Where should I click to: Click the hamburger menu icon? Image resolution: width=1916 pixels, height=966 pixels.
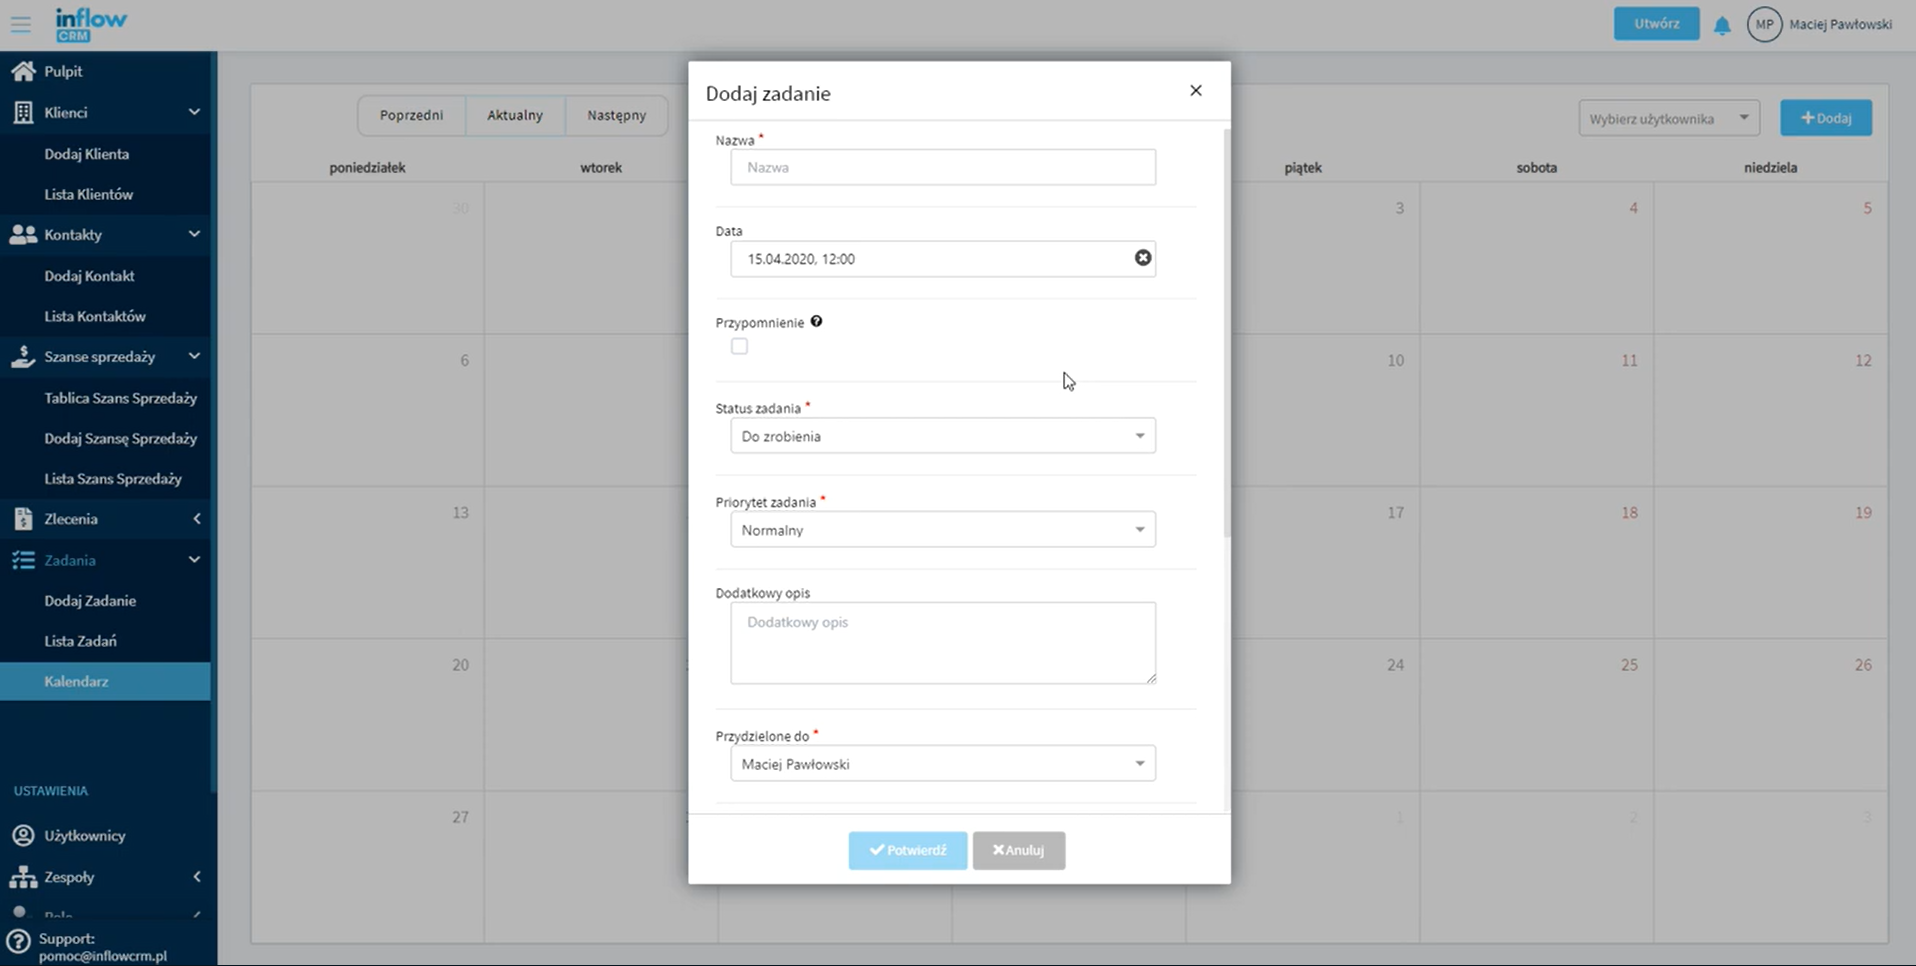click(21, 24)
